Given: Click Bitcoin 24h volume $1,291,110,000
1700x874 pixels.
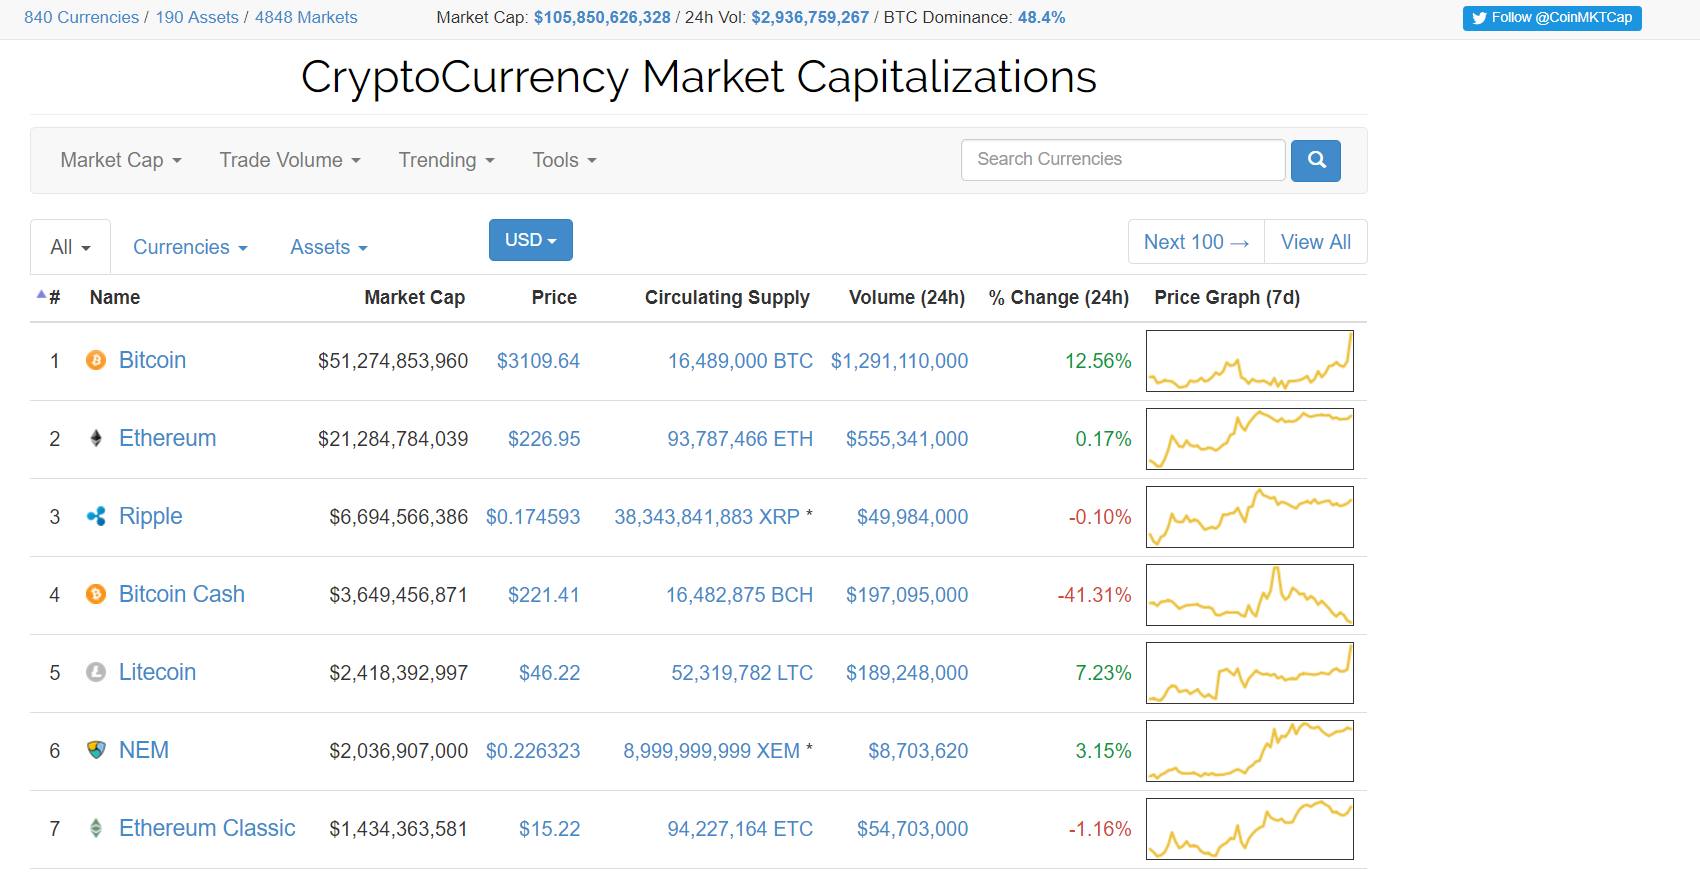Looking at the screenshot, I should click(899, 361).
